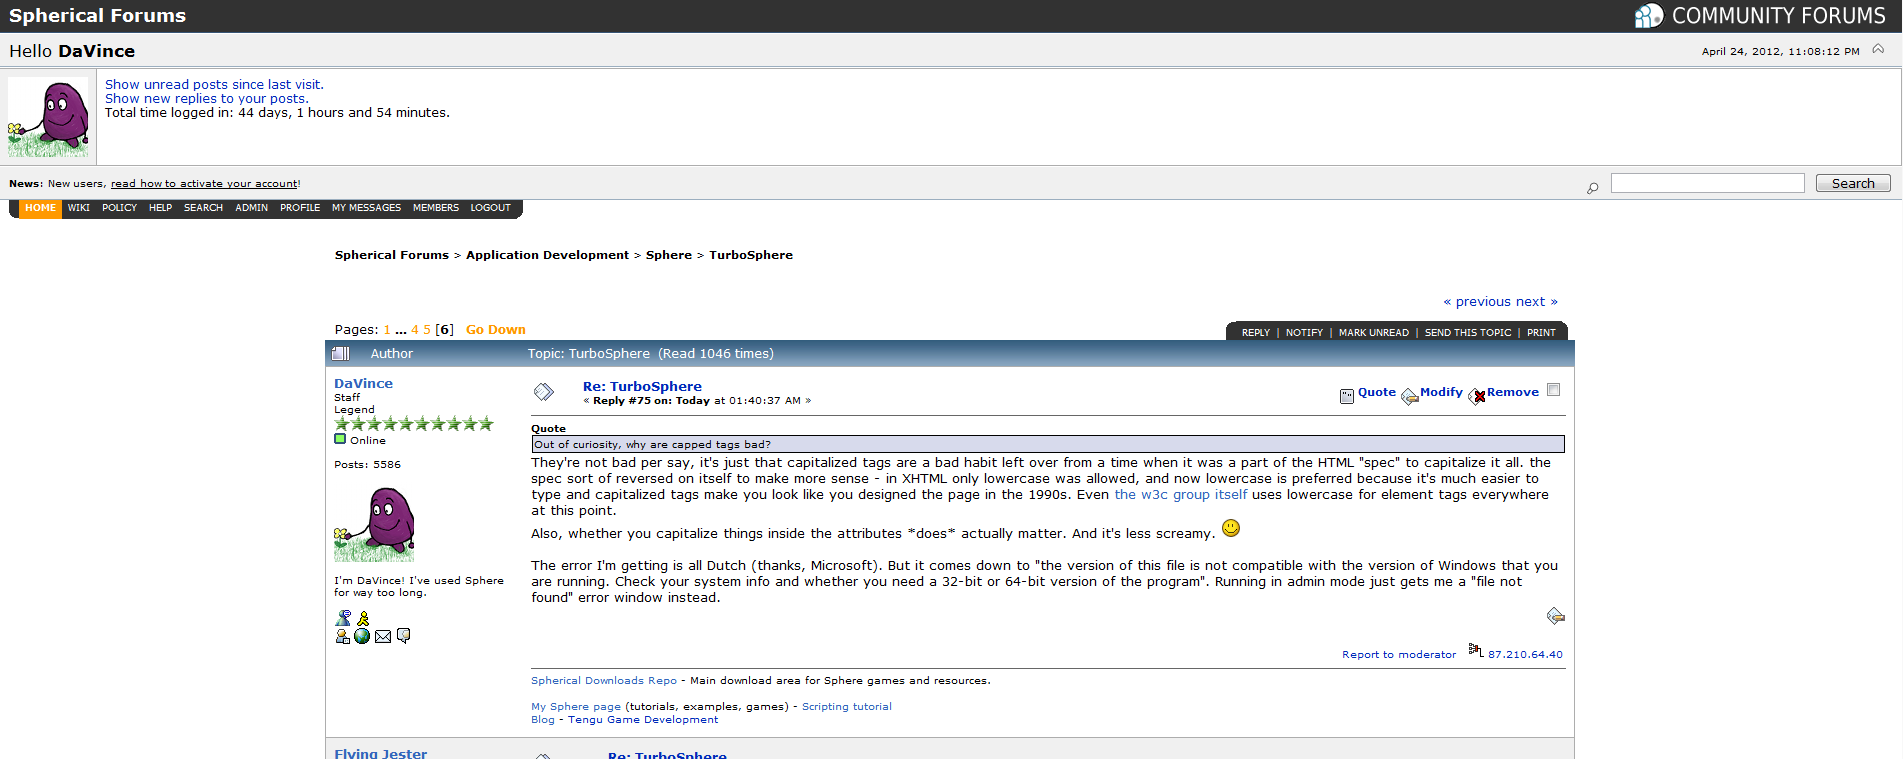The image size is (1903, 759).
Task: Click the Remove link on reply #75
Action: click(1513, 392)
